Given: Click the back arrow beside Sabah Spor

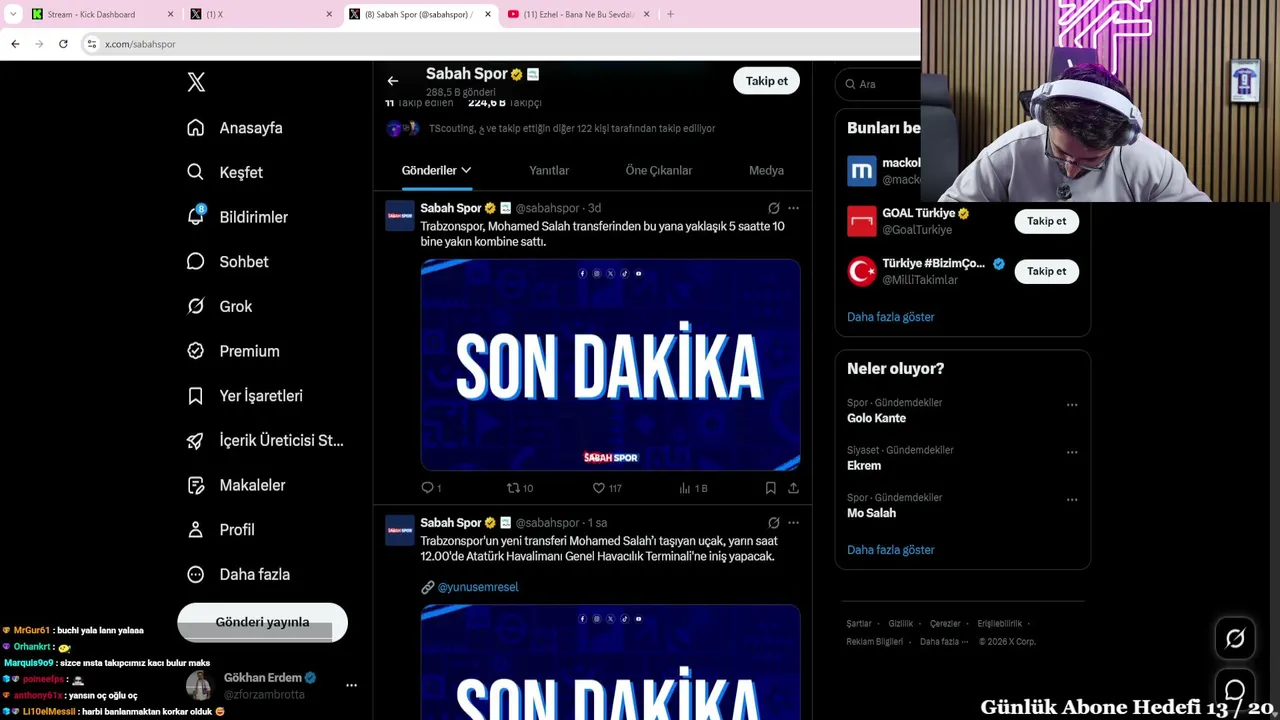Looking at the screenshot, I should pos(393,81).
